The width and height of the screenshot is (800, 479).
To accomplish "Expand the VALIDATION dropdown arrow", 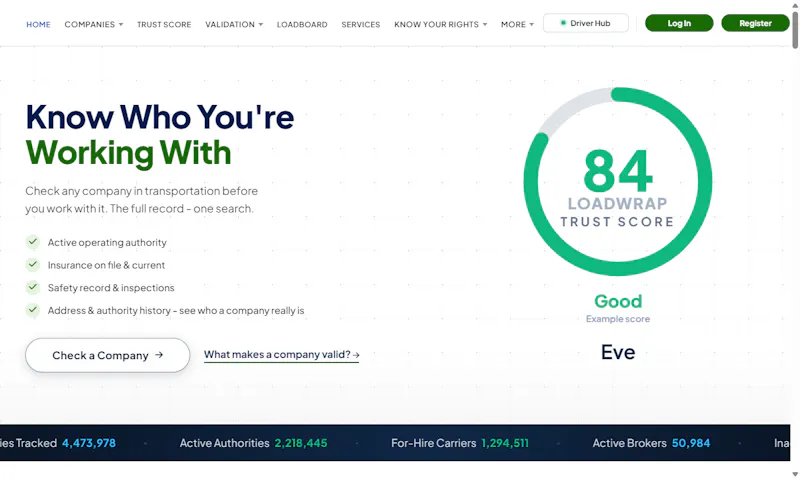I will tap(261, 24).
